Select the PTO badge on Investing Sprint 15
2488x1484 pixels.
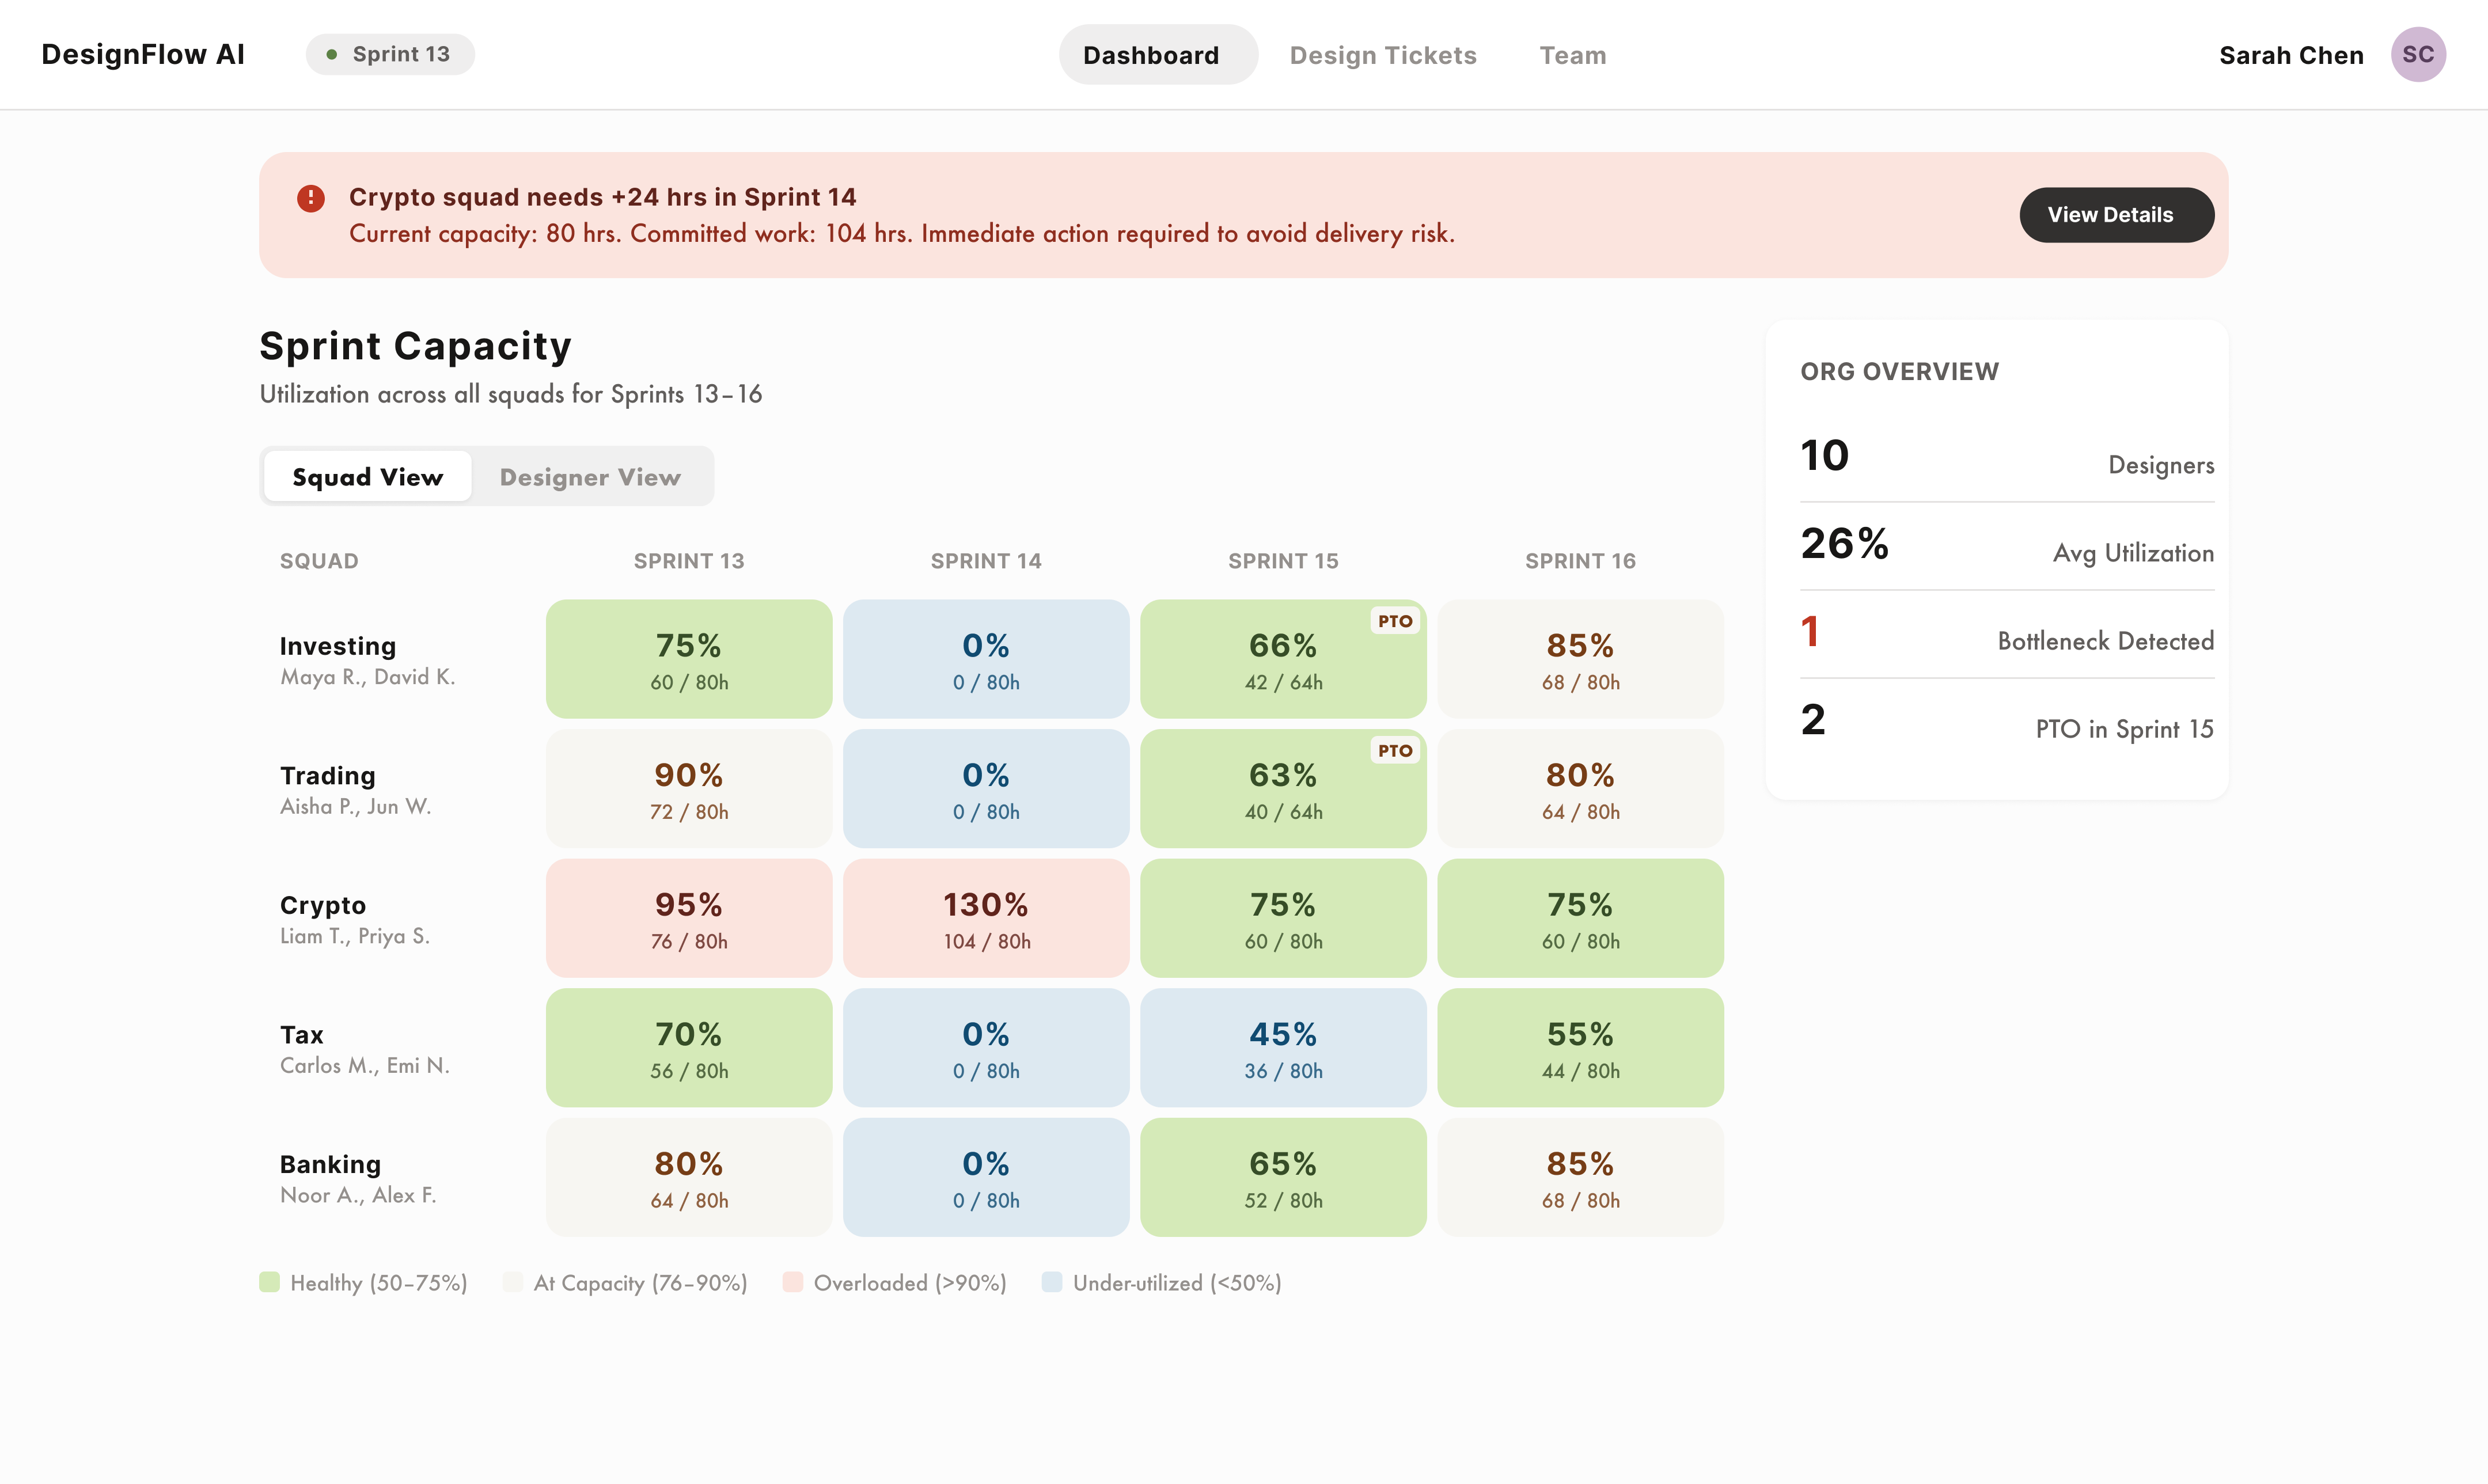[x=1394, y=620]
